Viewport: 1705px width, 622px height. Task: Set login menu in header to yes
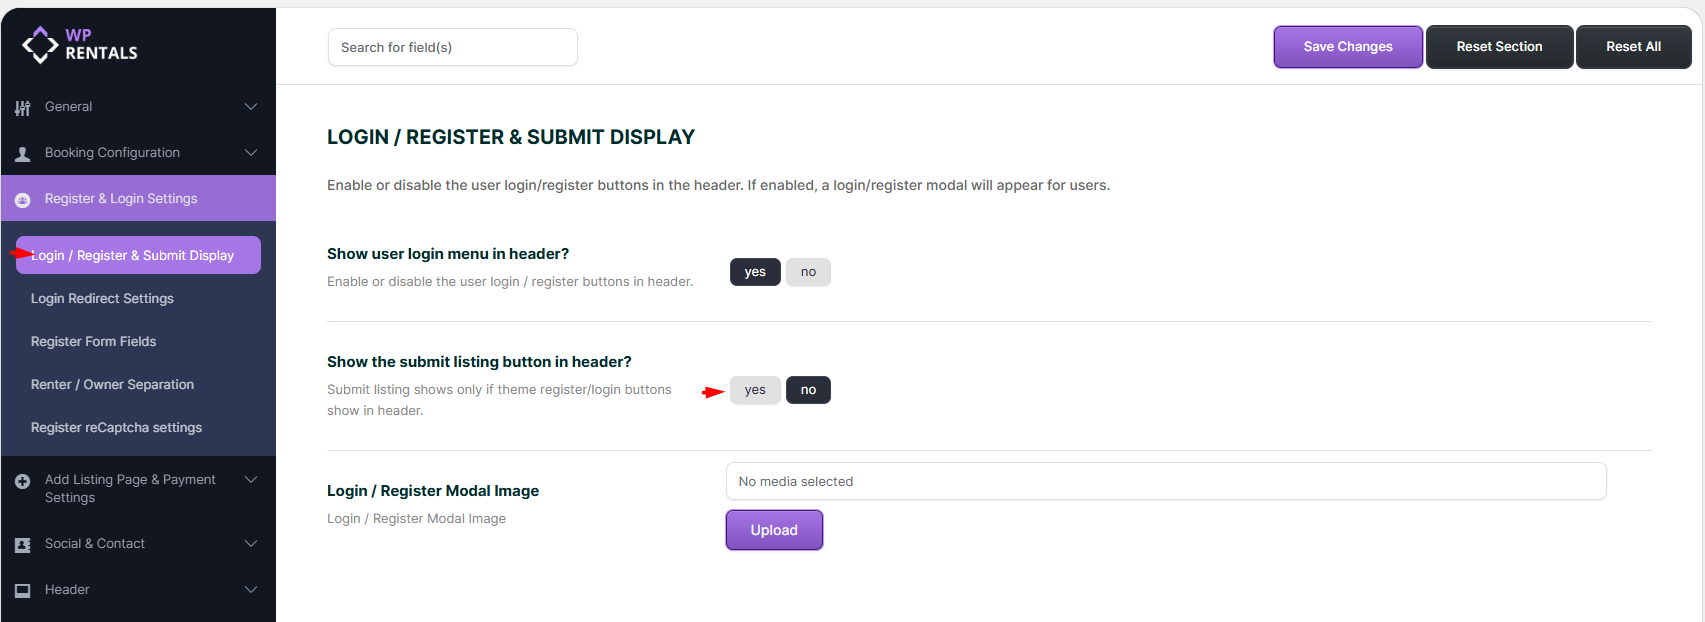[755, 272]
